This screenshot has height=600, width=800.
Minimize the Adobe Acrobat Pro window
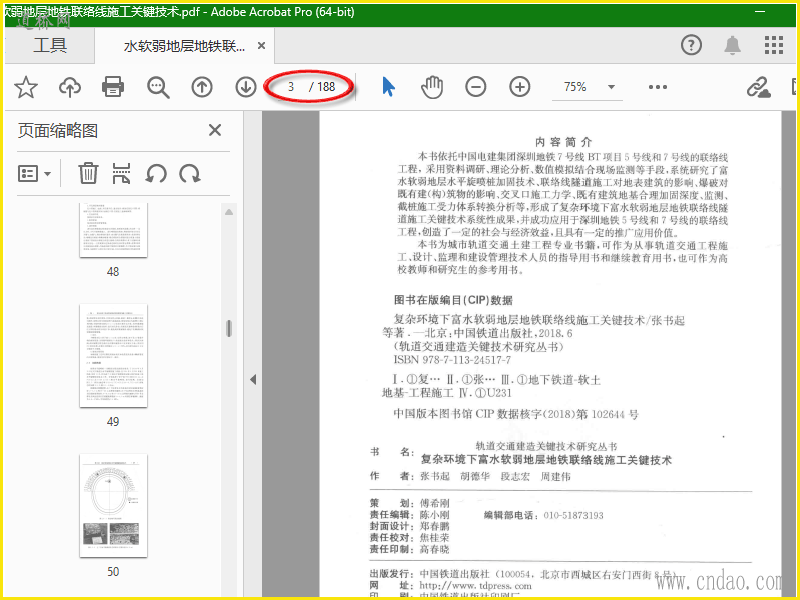click(x=760, y=12)
